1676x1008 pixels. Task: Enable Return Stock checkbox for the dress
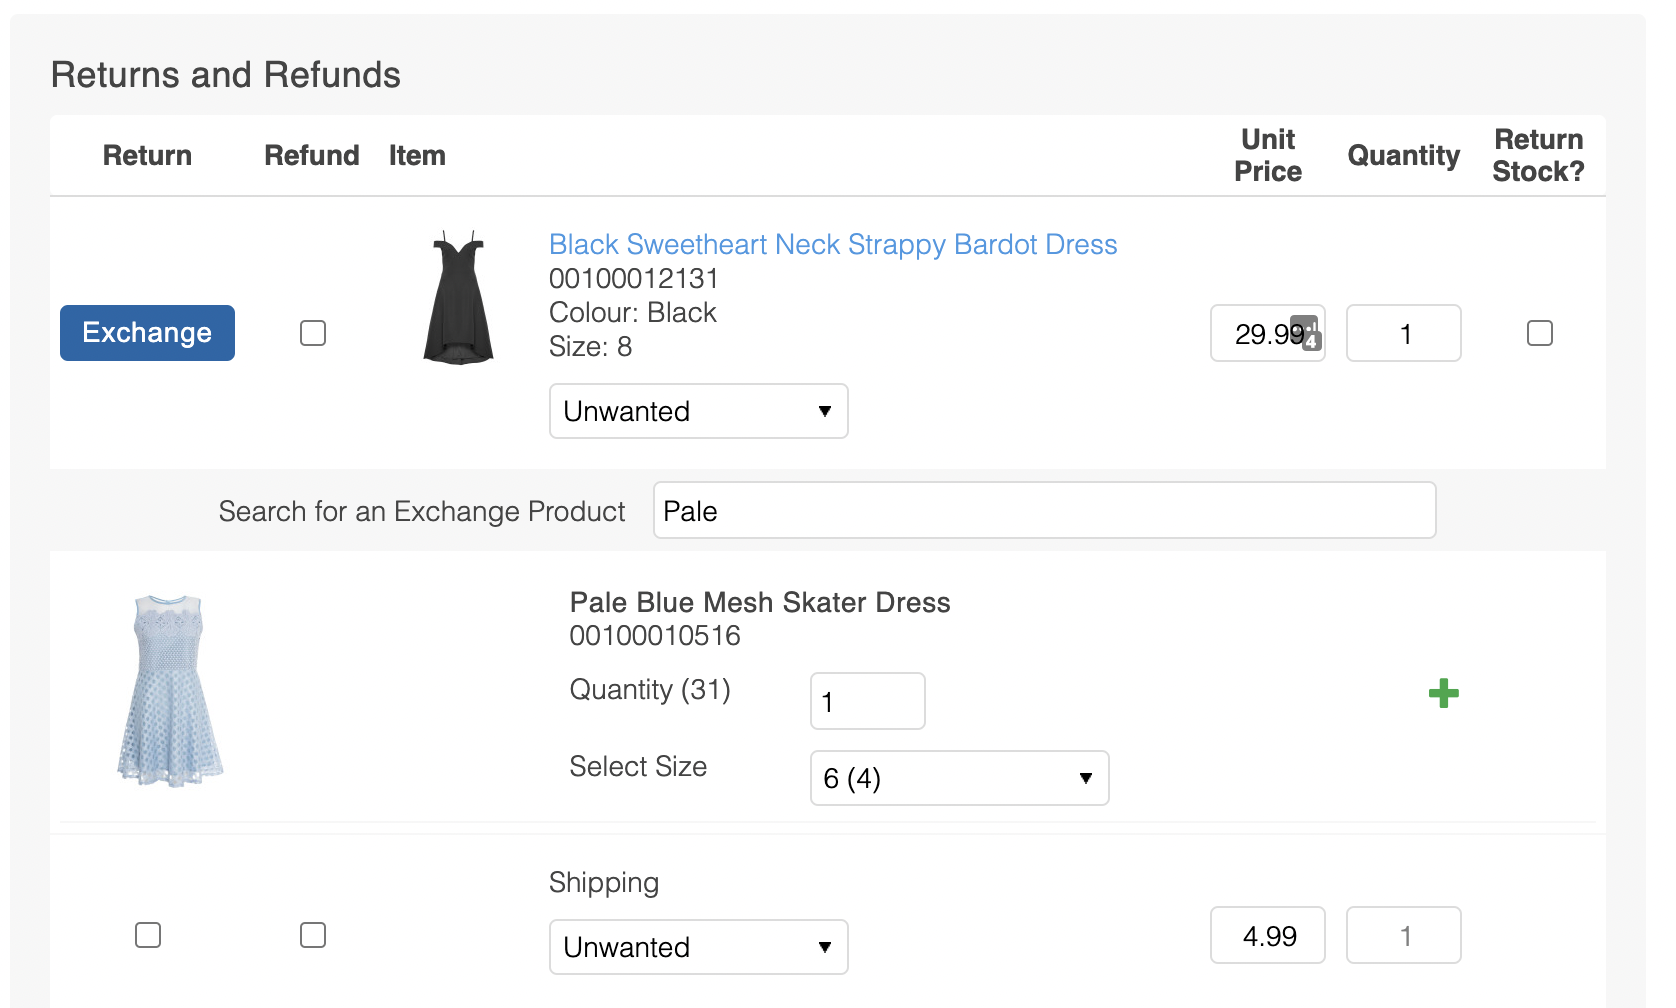click(1539, 333)
